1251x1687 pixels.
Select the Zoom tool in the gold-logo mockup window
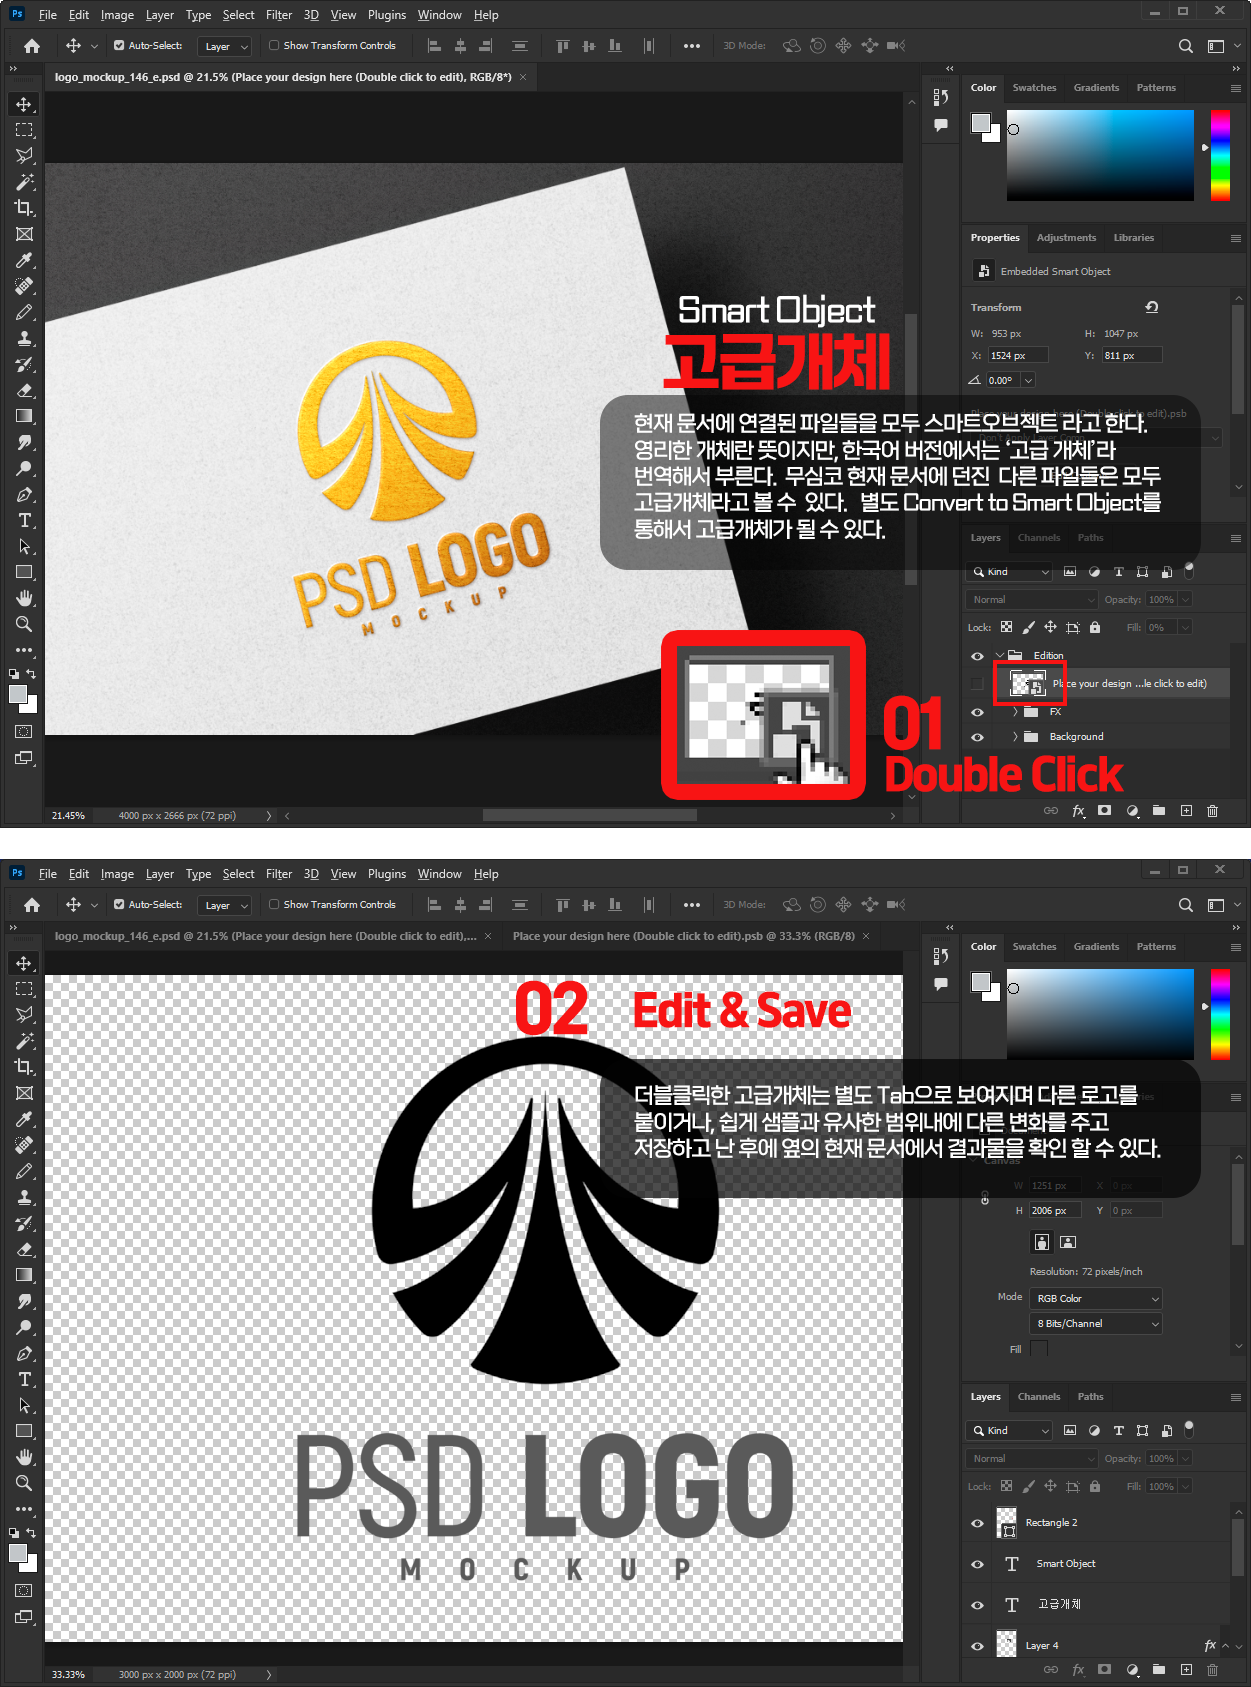25,624
